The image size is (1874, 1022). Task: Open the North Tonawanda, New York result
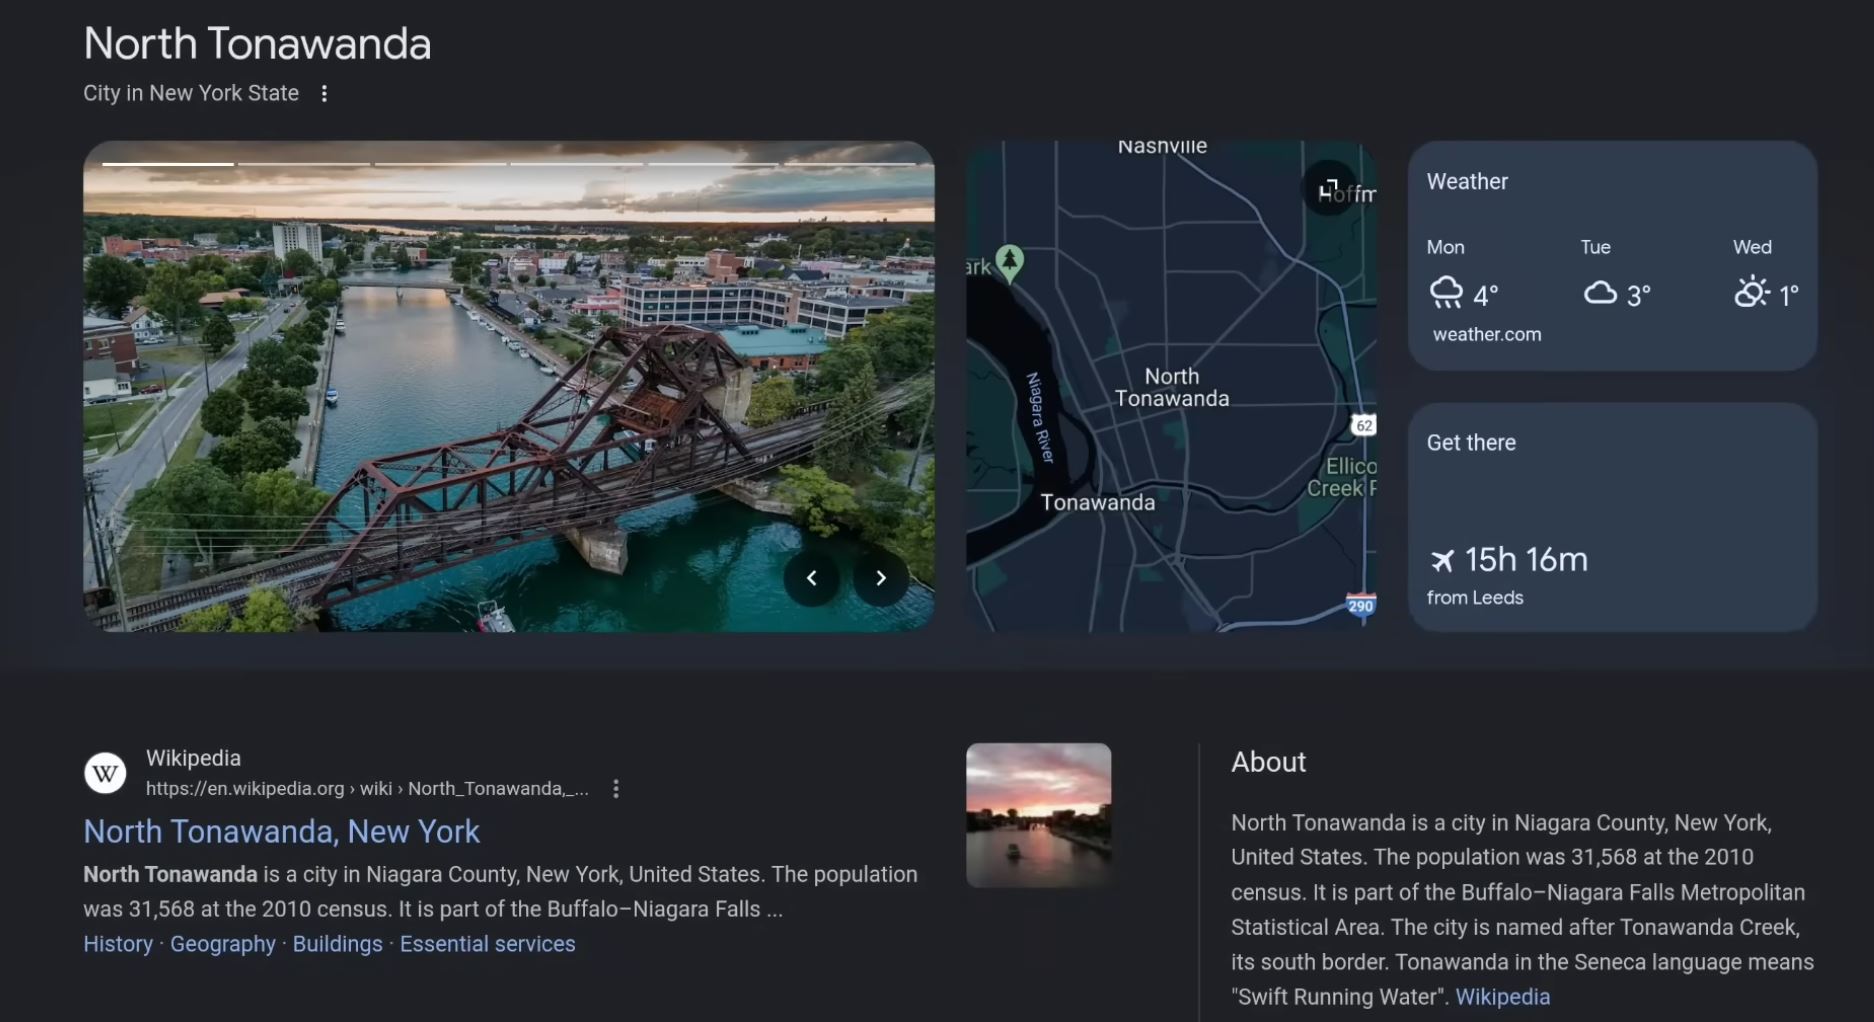(281, 832)
